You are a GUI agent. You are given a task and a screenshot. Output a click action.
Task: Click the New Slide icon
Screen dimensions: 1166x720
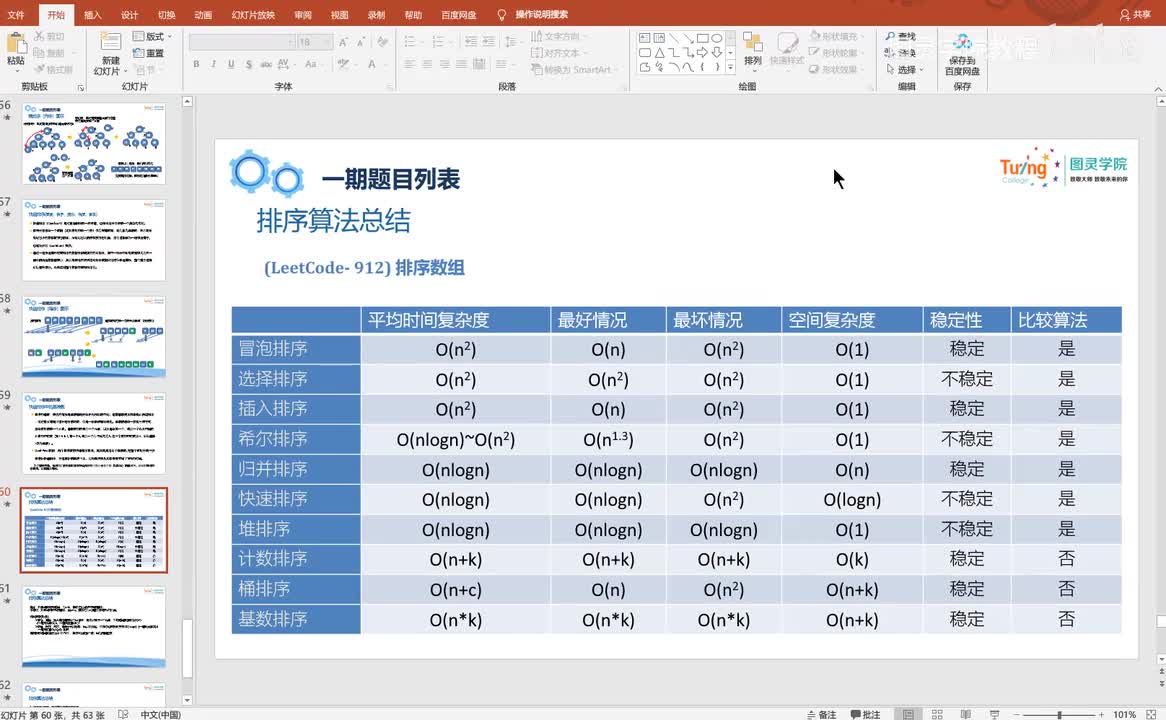(x=111, y=43)
